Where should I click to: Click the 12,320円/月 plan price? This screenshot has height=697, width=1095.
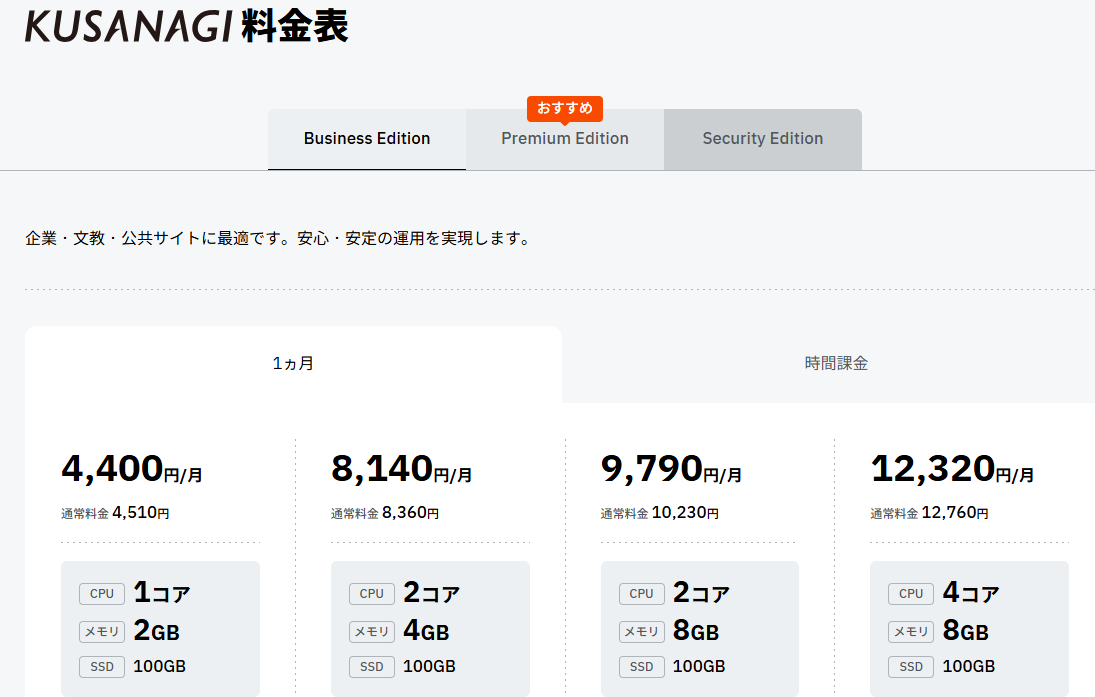(x=952, y=469)
